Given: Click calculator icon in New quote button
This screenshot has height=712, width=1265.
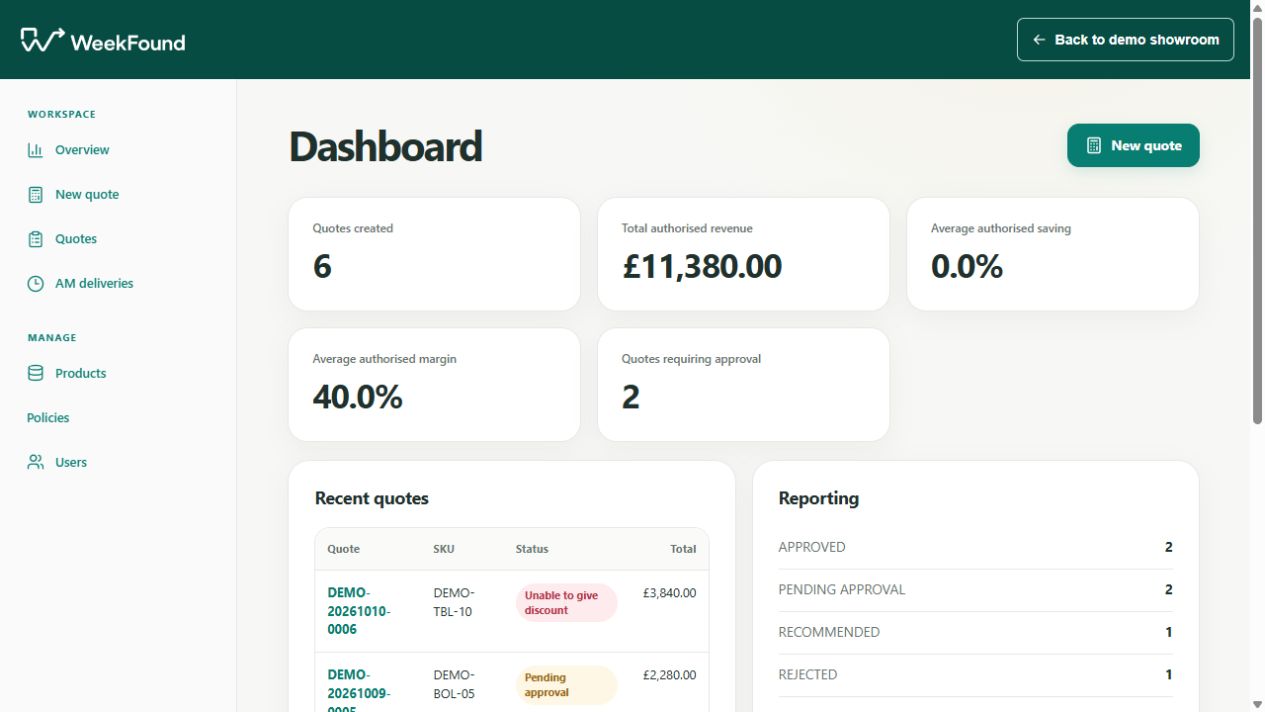Looking at the screenshot, I should (x=1094, y=146).
